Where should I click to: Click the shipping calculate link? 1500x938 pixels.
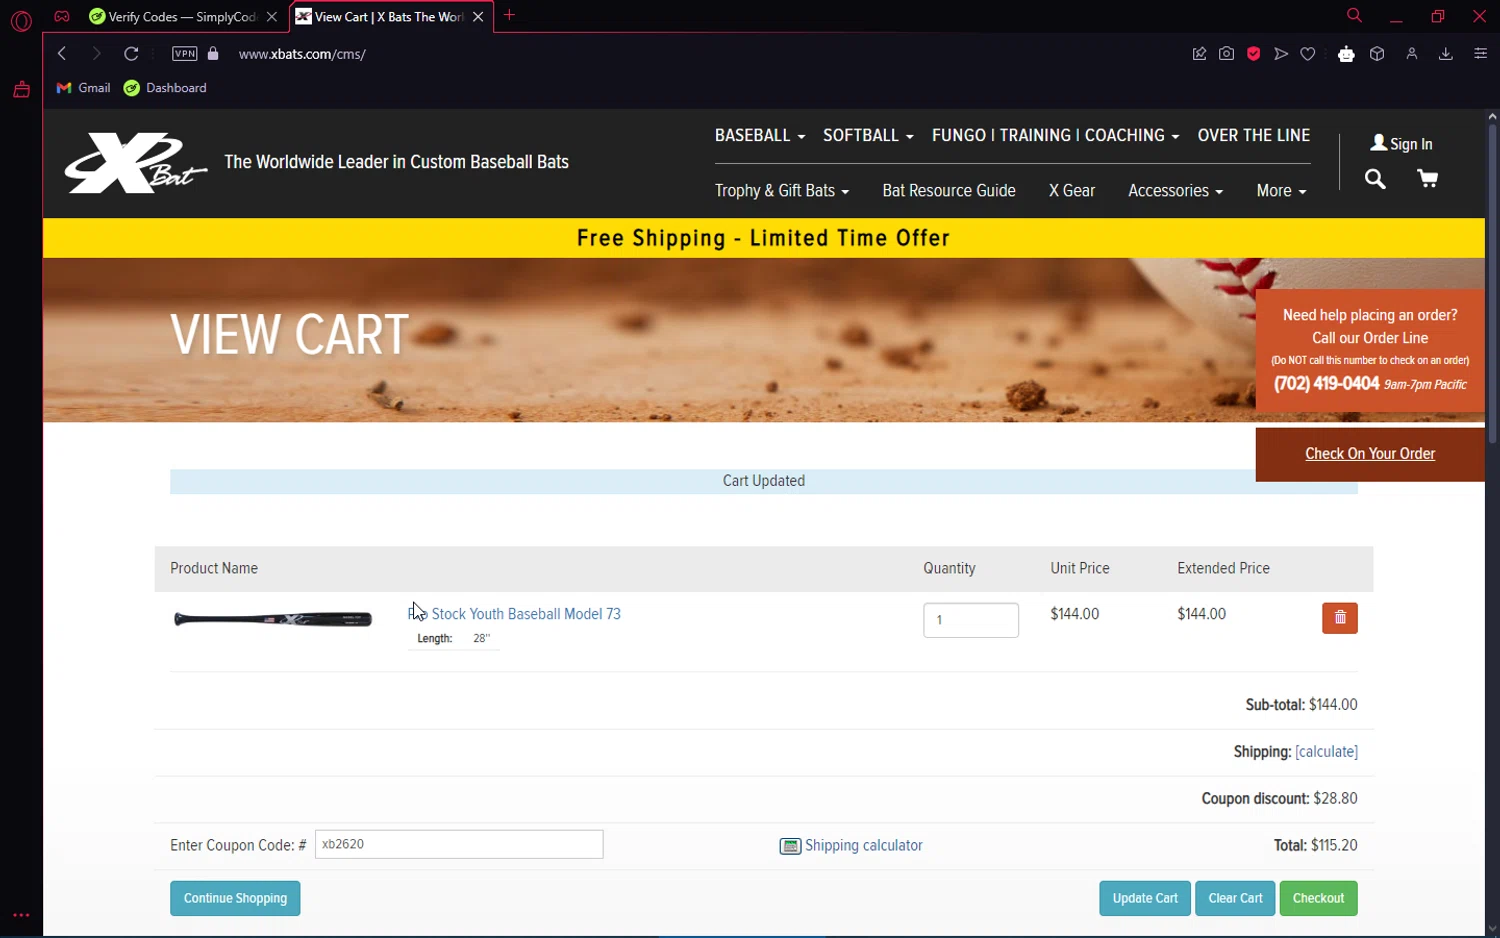tap(1326, 752)
